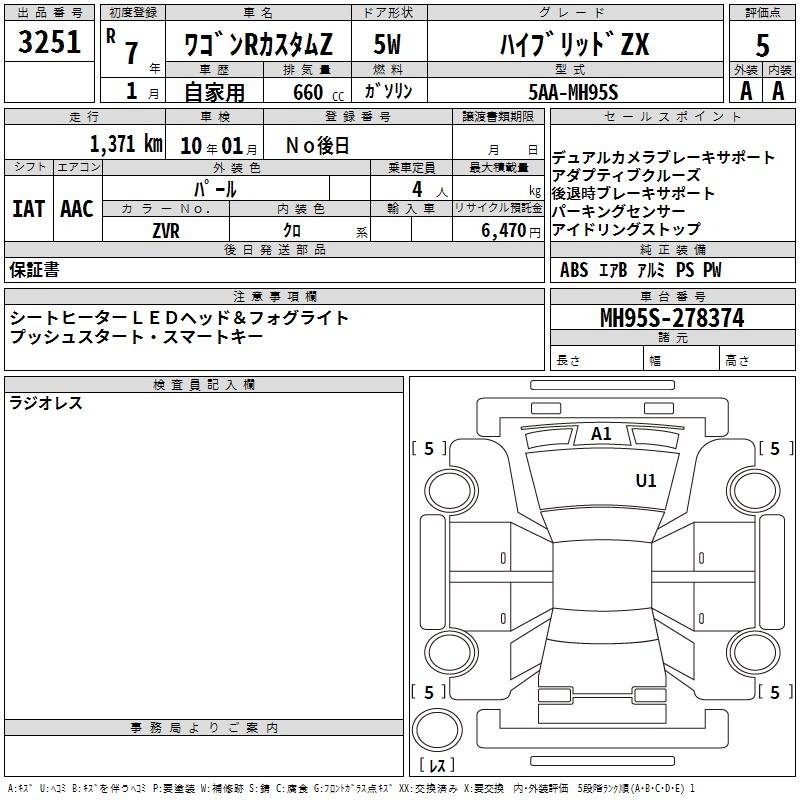
Task: Select the front-left tire rating [5]
Action: [x=429, y=449]
